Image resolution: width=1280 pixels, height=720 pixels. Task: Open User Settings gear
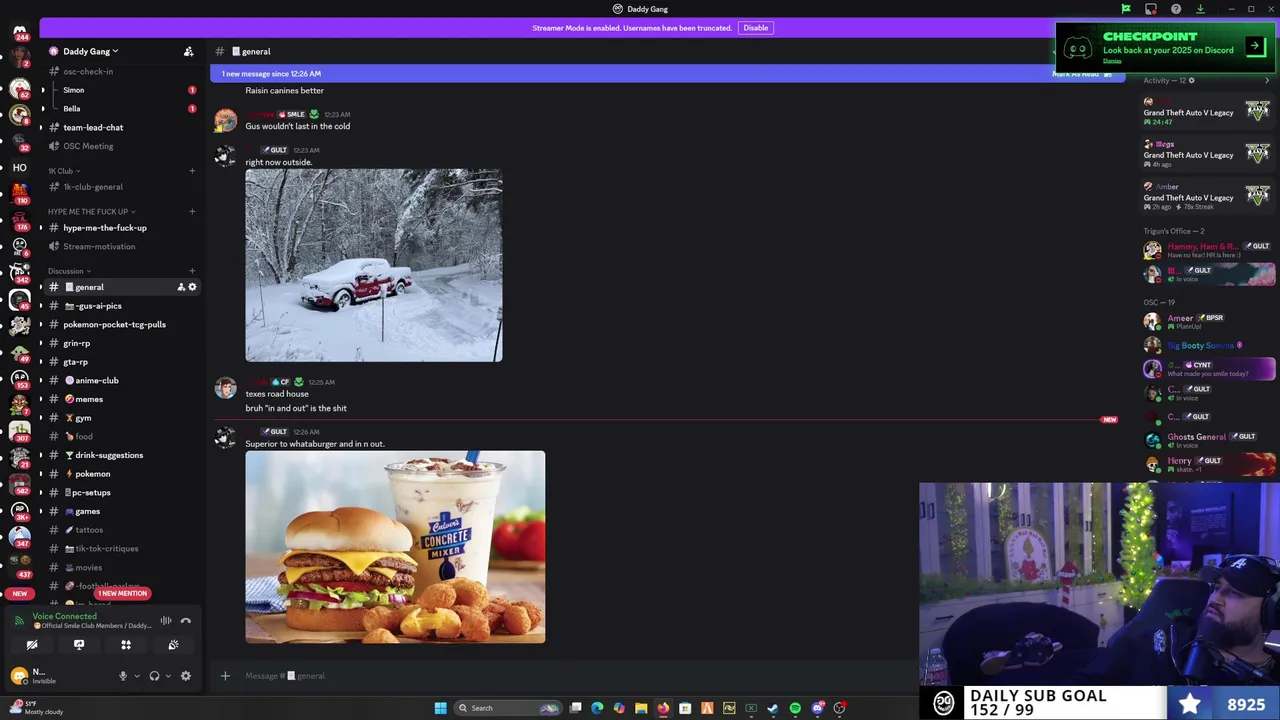coord(185,676)
